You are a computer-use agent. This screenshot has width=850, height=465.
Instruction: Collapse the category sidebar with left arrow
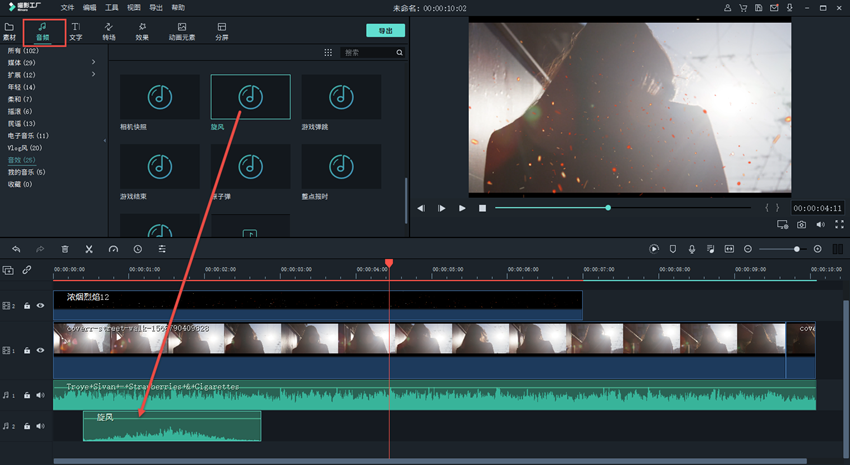point(105,140)
